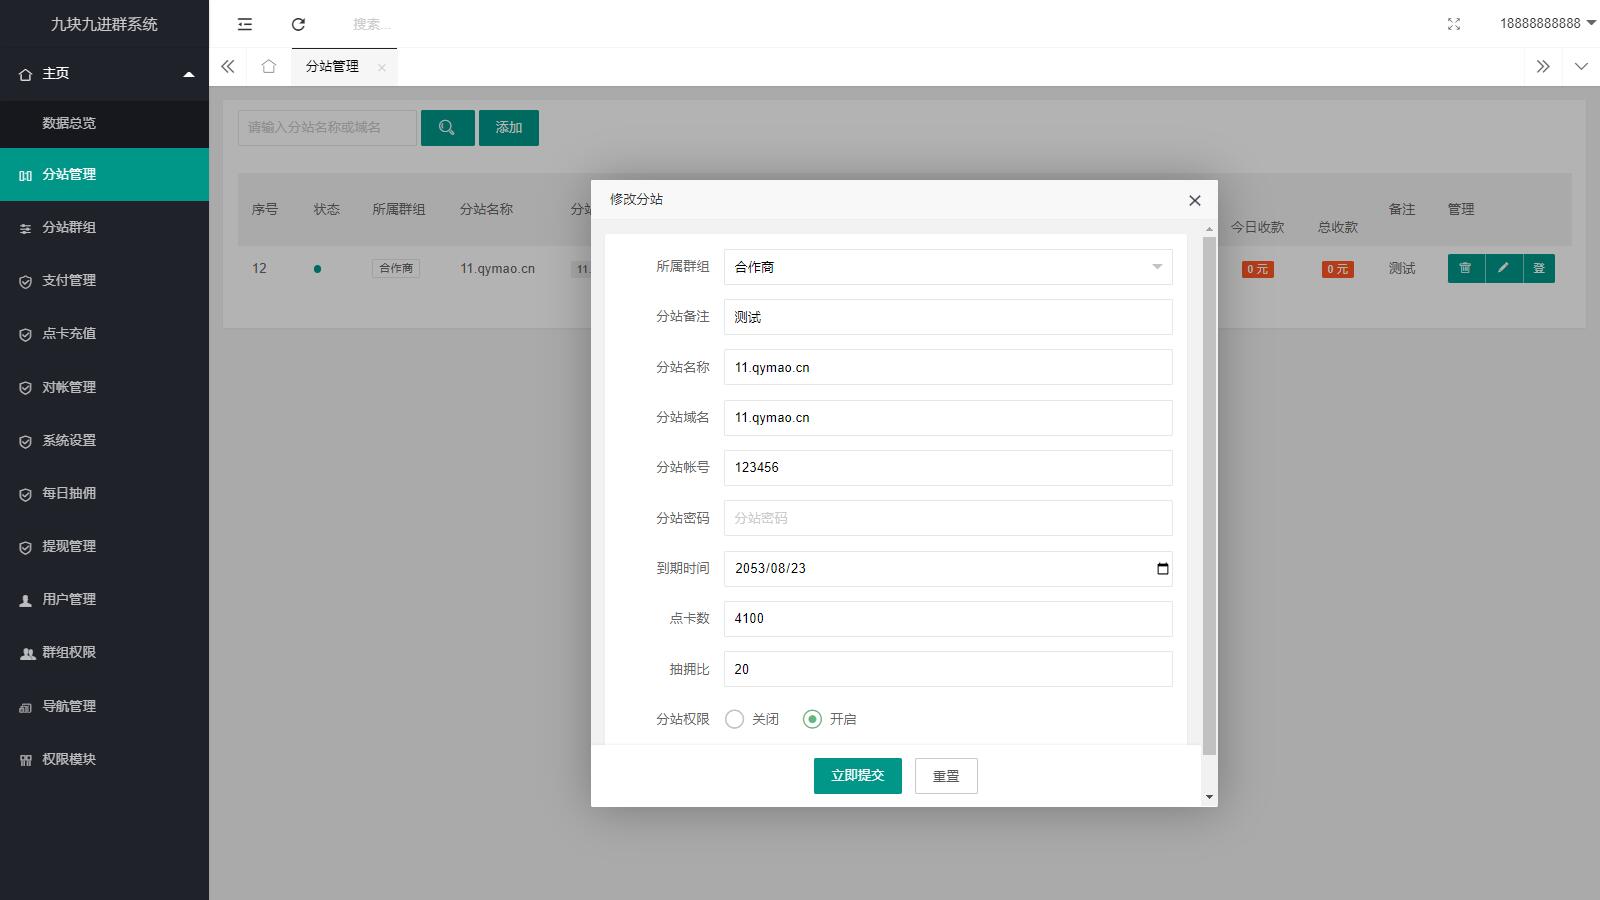Open calendar picker icon in 到期时间 field
1600x900 pixels.
click(1162, 569)
